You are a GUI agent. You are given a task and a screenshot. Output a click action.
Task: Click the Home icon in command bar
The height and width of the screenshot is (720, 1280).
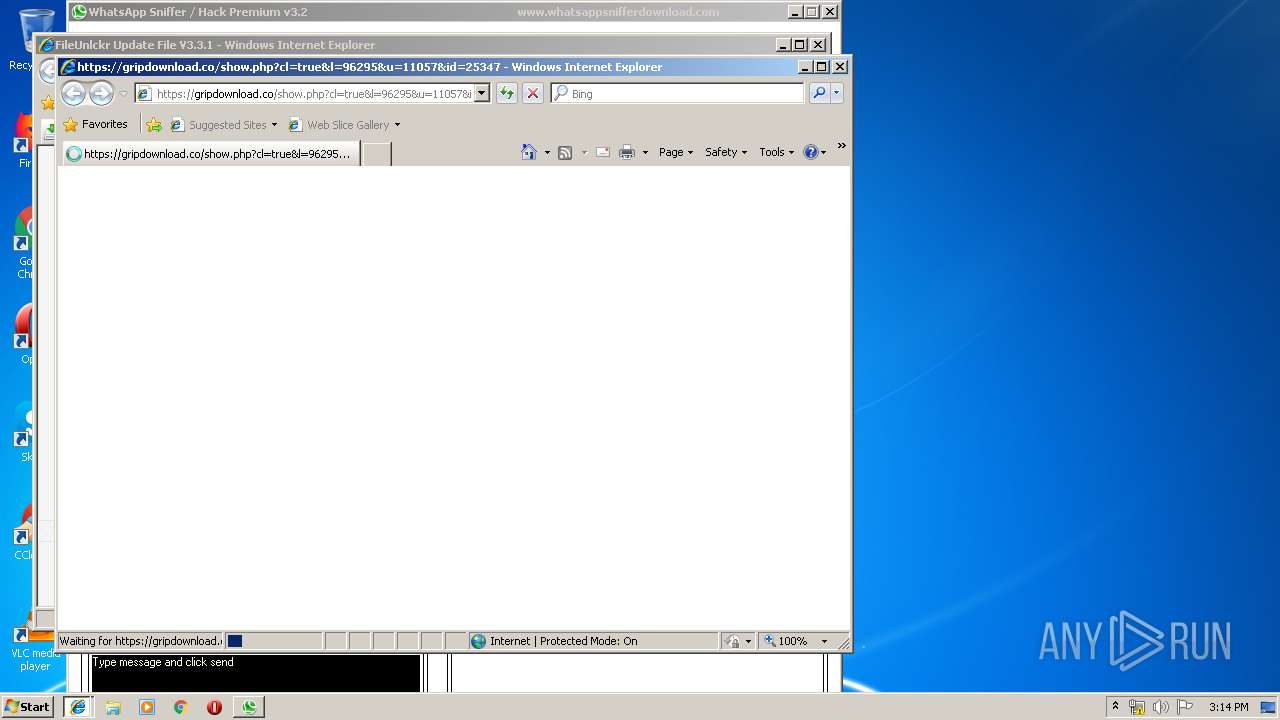(x=529, y=152)
